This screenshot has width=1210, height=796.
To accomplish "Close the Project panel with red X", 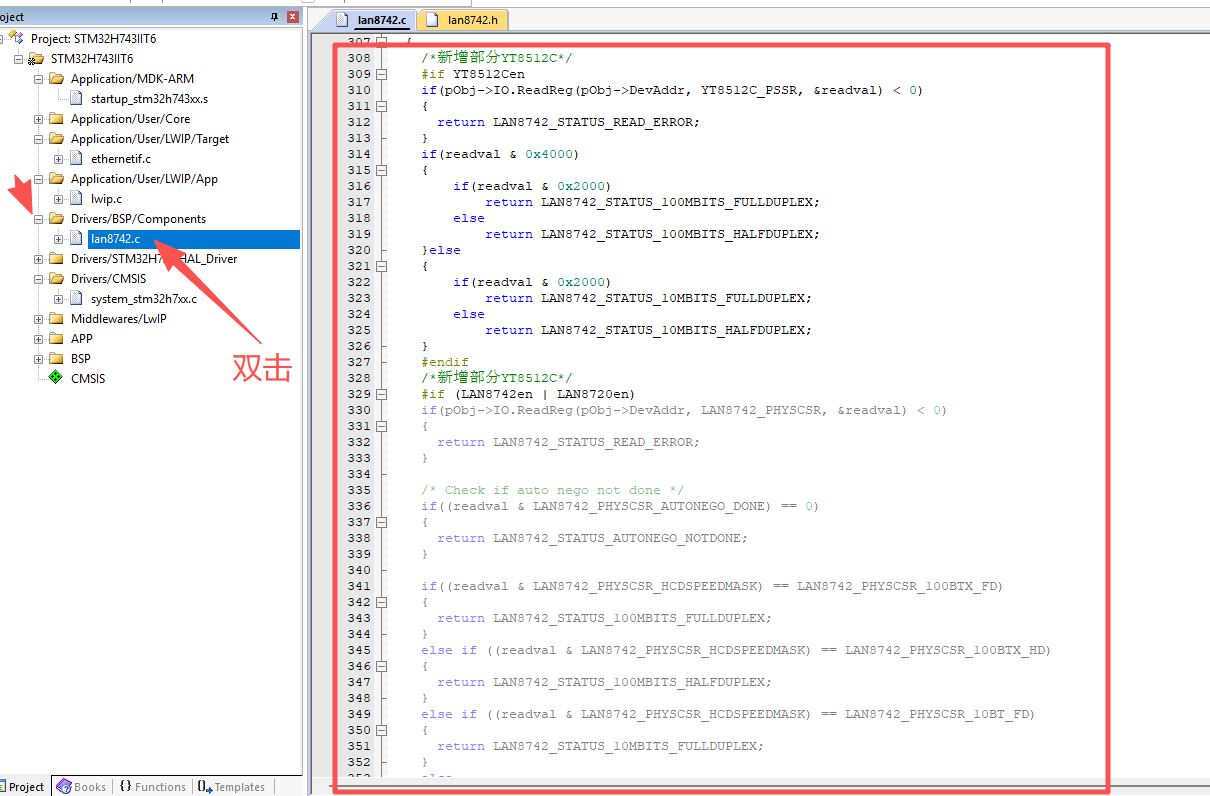I will tap(293, 17).
